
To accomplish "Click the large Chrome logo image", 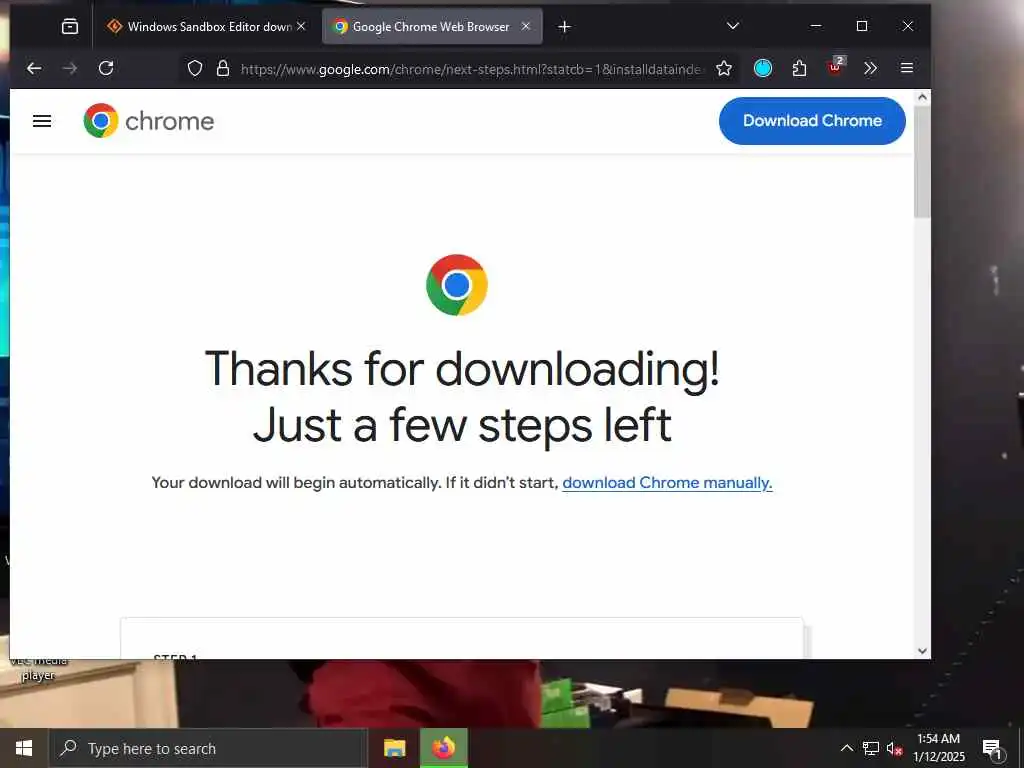I will pyautogui.click(x=456, y=285).
